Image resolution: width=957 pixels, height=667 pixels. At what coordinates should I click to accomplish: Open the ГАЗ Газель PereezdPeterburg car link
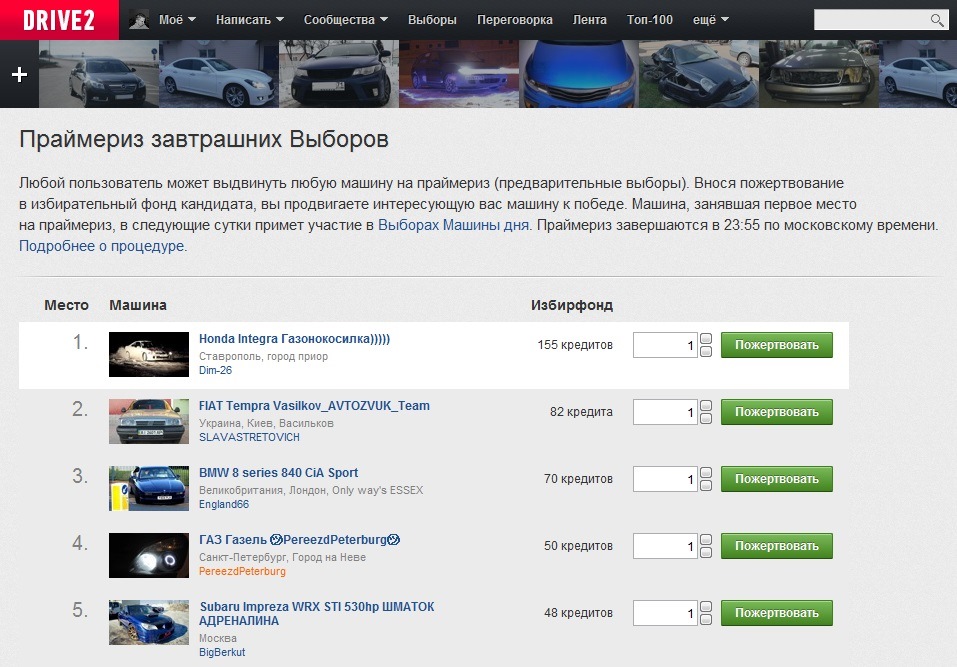300,540
